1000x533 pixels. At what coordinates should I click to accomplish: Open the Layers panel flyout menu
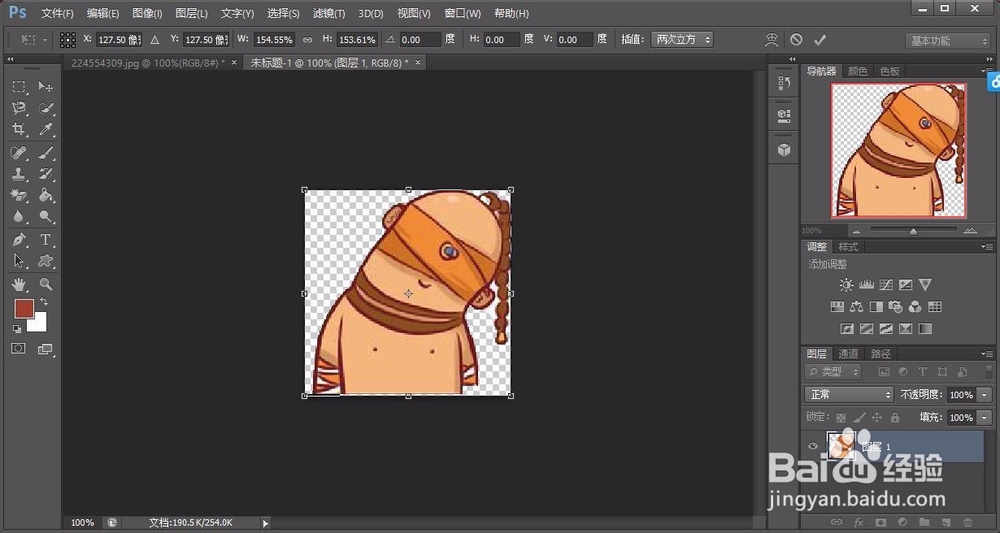point(987,353)
